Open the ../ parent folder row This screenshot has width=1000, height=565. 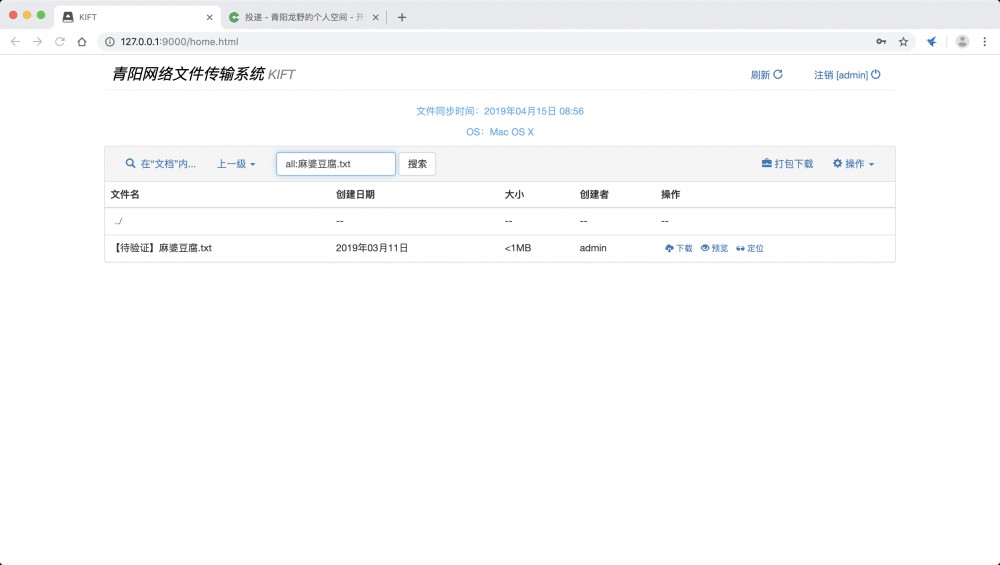pos(119,221)
